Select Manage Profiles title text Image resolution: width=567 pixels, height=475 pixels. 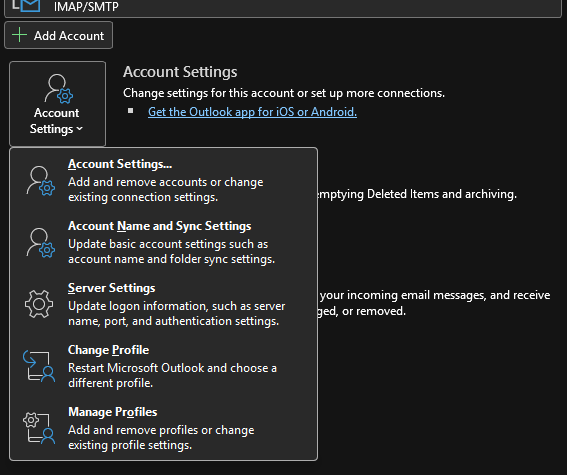click(112, 412)
